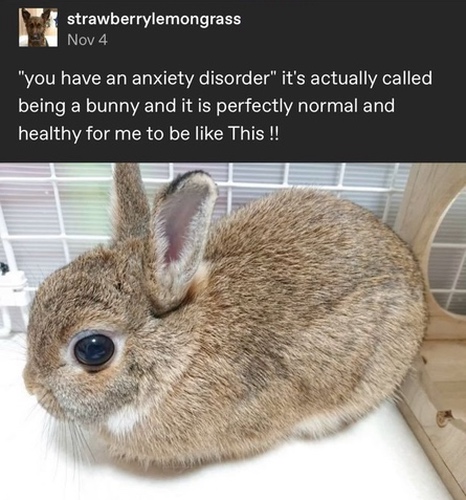Click the white plastic object at left edge
This screenshot has width=466, height=500.
13,300
